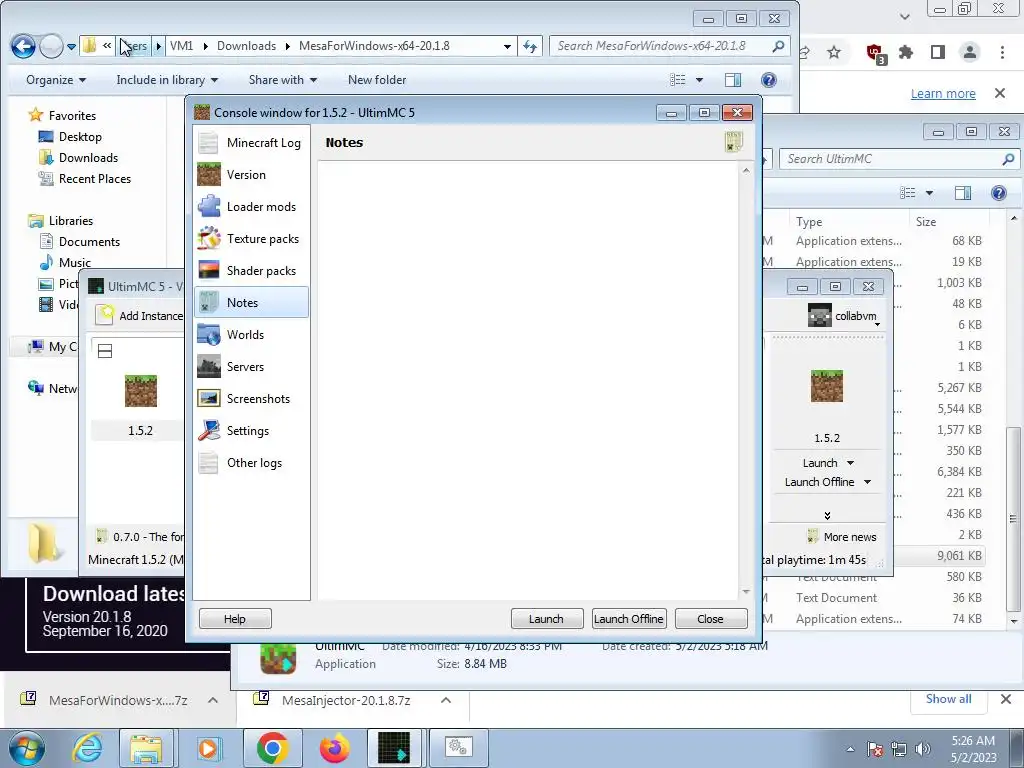Open Google Chrome from the taskbar
Viewport: 1024px width, 768px height.
(x=272, y=748)
